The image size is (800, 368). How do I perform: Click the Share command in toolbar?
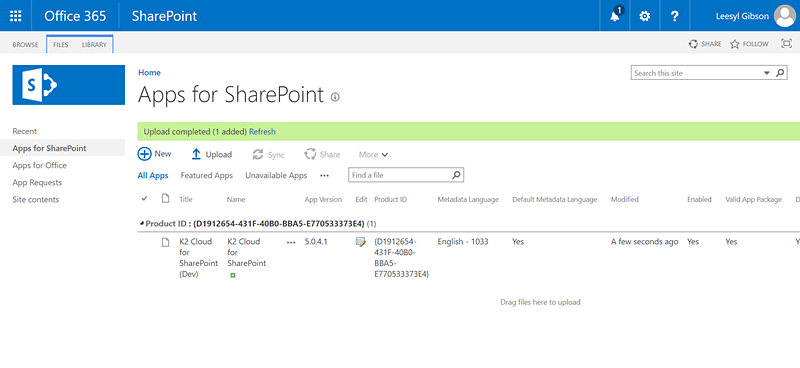coord(322,154)
